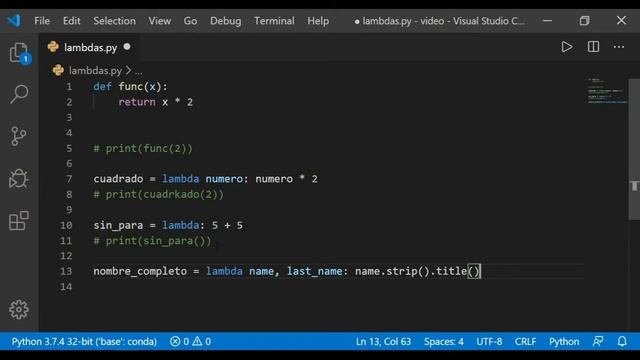Click the minimap code overview
The height and width of the screenshot is (360, 640).
[607, 91]
